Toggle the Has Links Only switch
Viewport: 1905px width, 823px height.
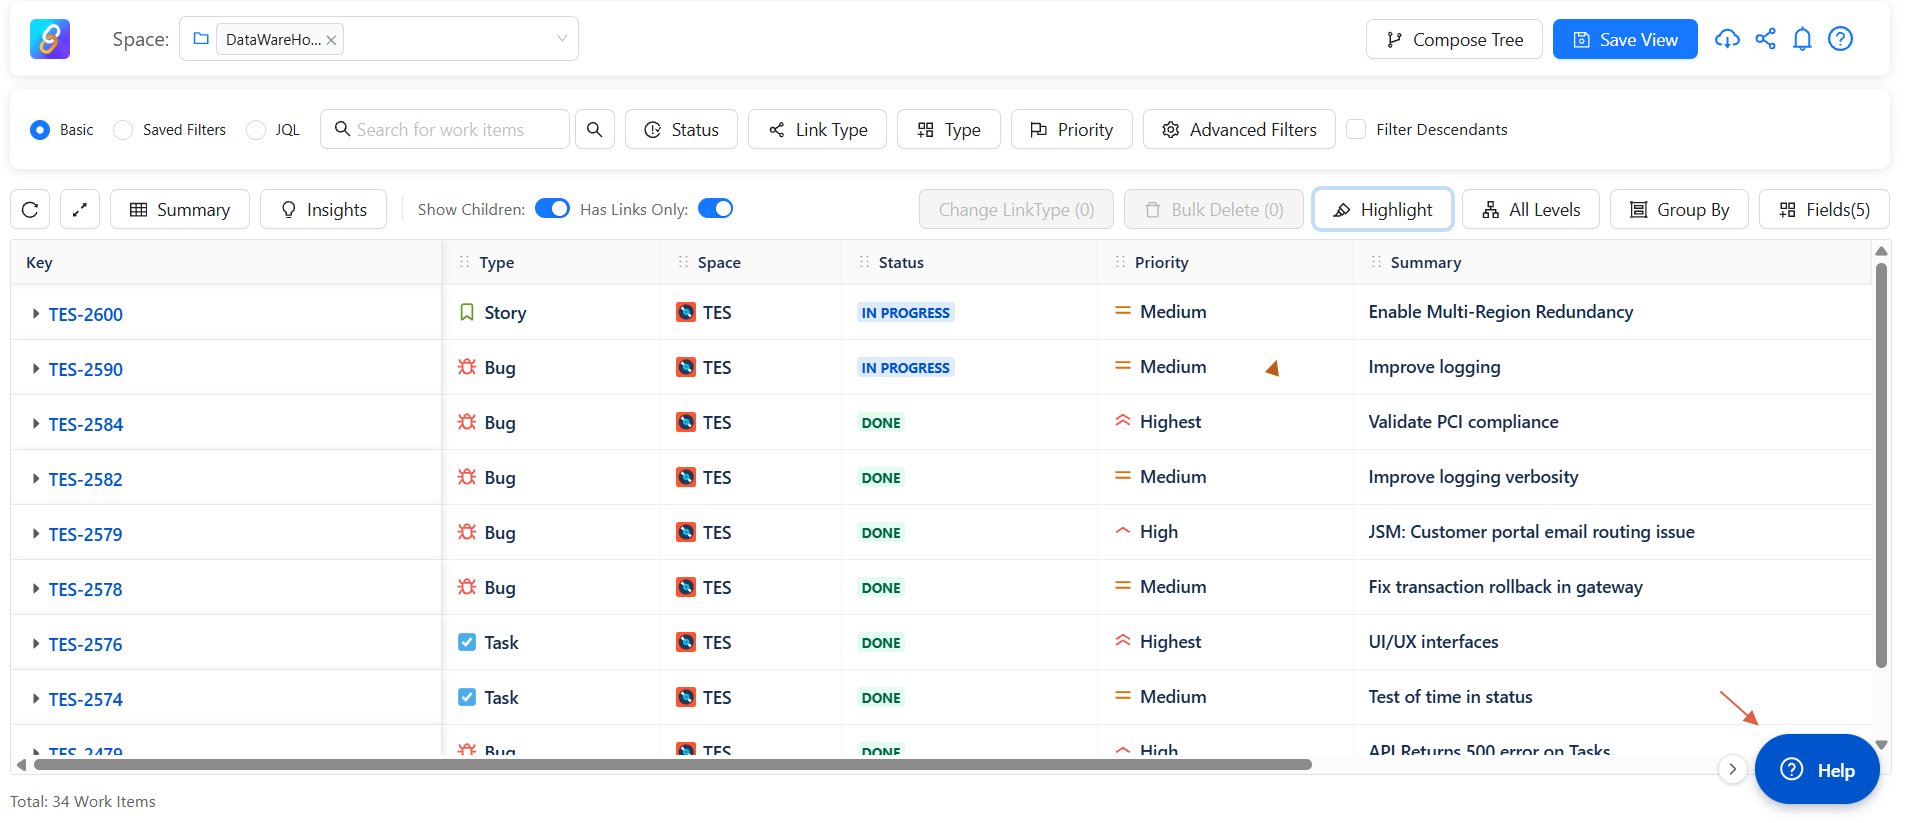click(x=715, y=208)
